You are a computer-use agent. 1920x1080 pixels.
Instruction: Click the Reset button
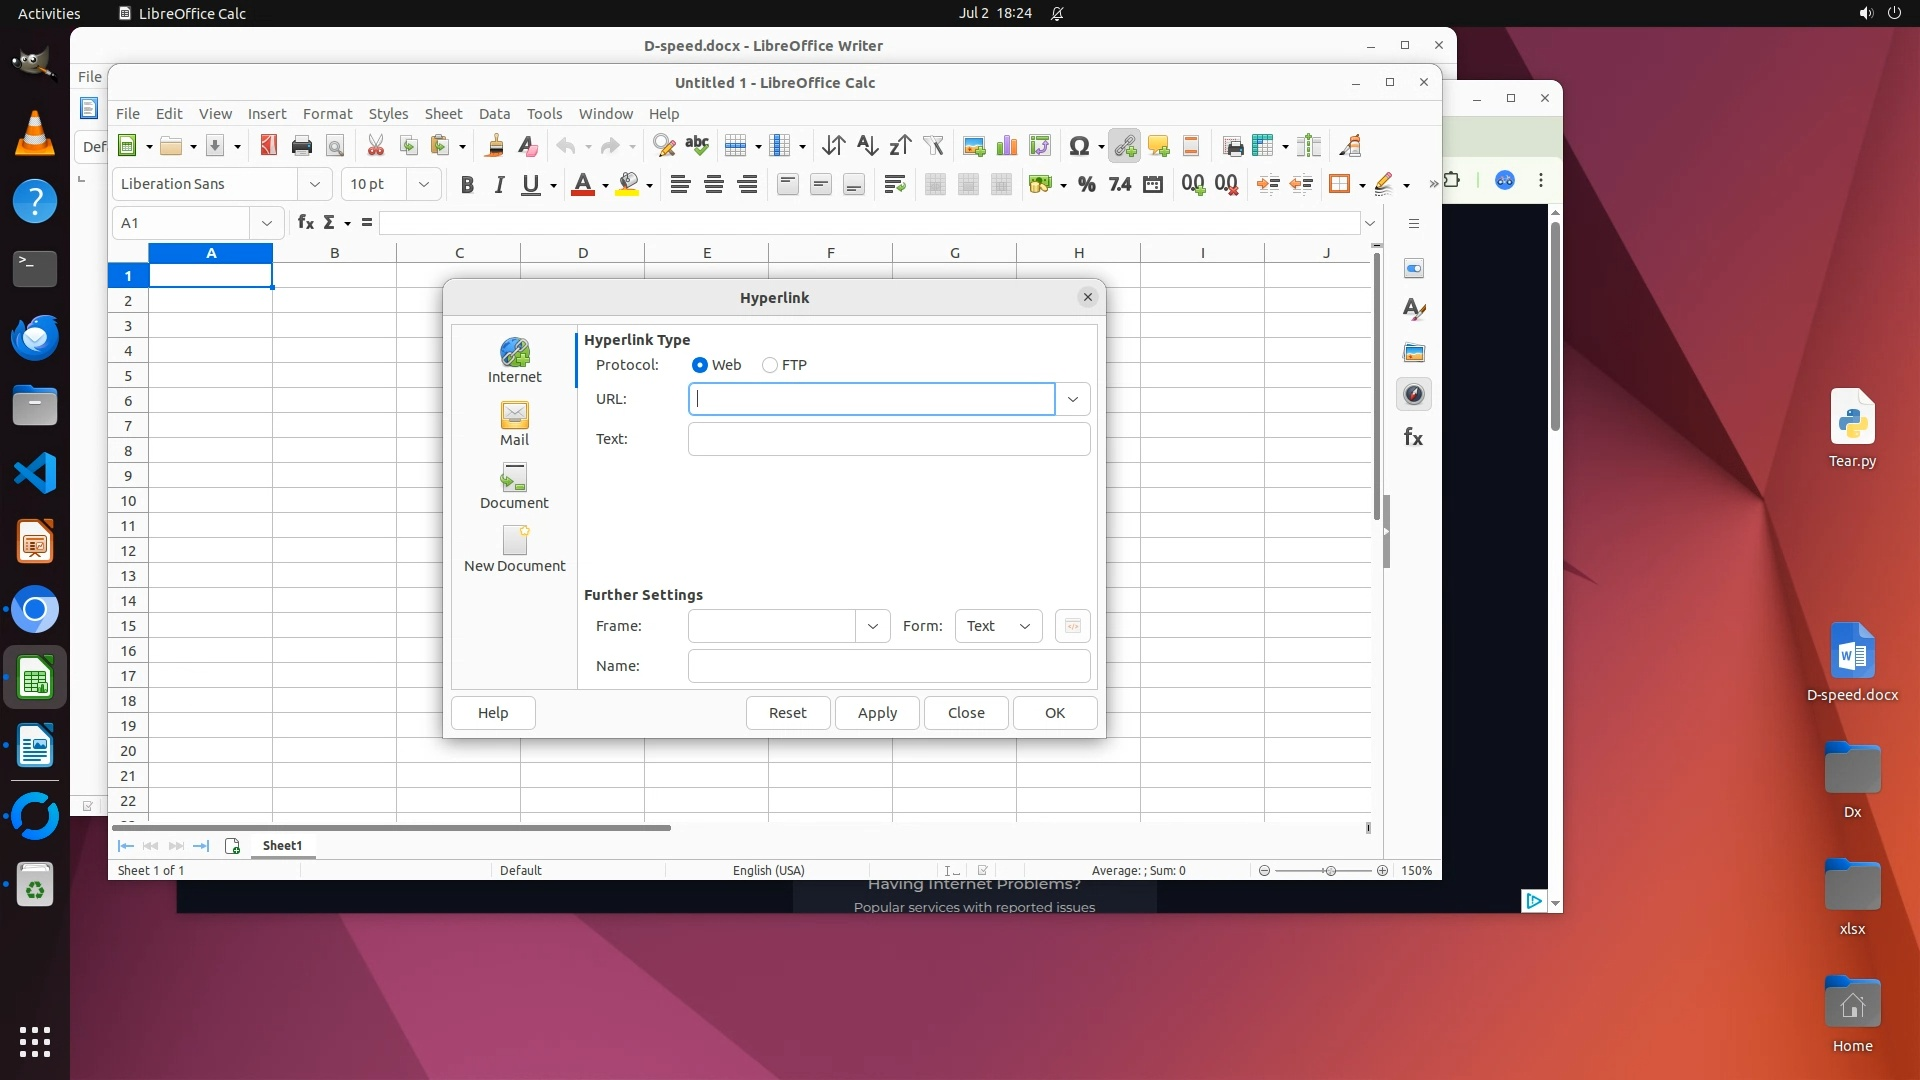point(787,713)
